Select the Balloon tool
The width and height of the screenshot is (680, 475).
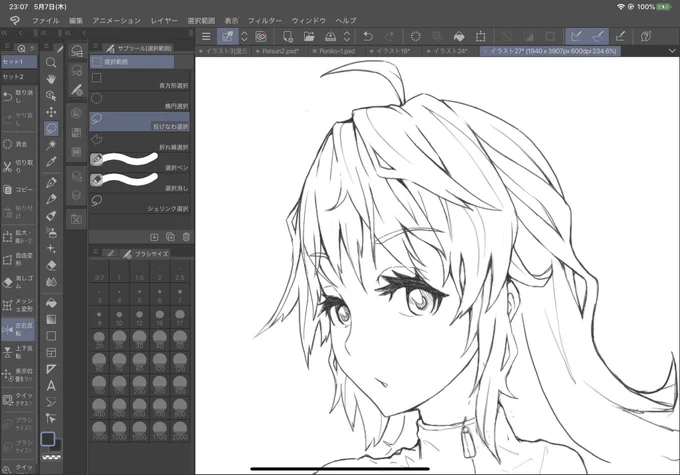(51, 402)
